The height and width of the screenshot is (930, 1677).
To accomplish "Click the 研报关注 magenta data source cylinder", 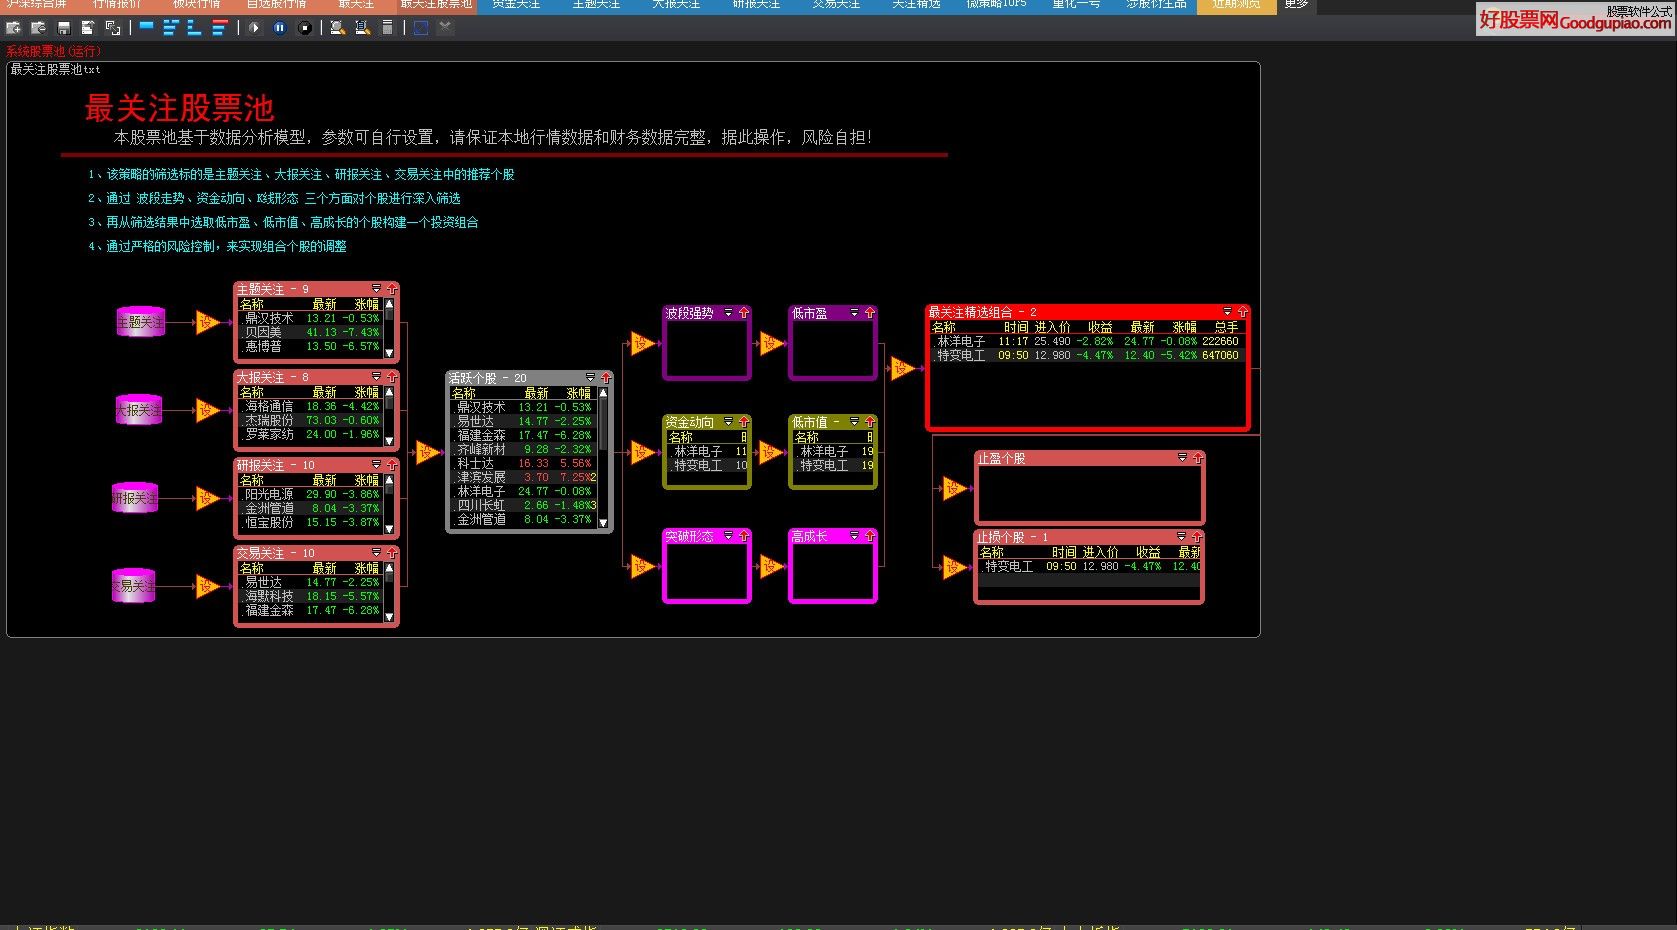I will pyautogui.click(x=135, y=498).
